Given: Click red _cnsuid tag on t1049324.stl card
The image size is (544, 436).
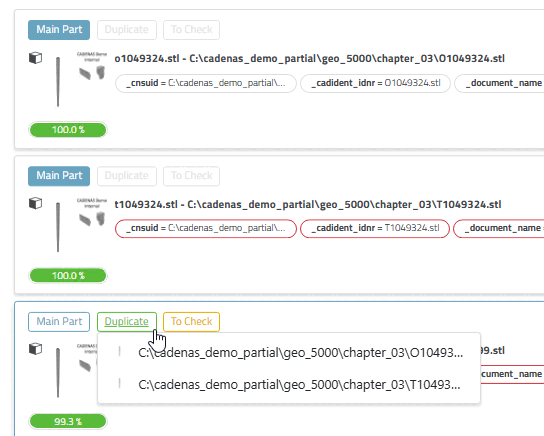Looking at the screenshot, I should pos(206,229).
